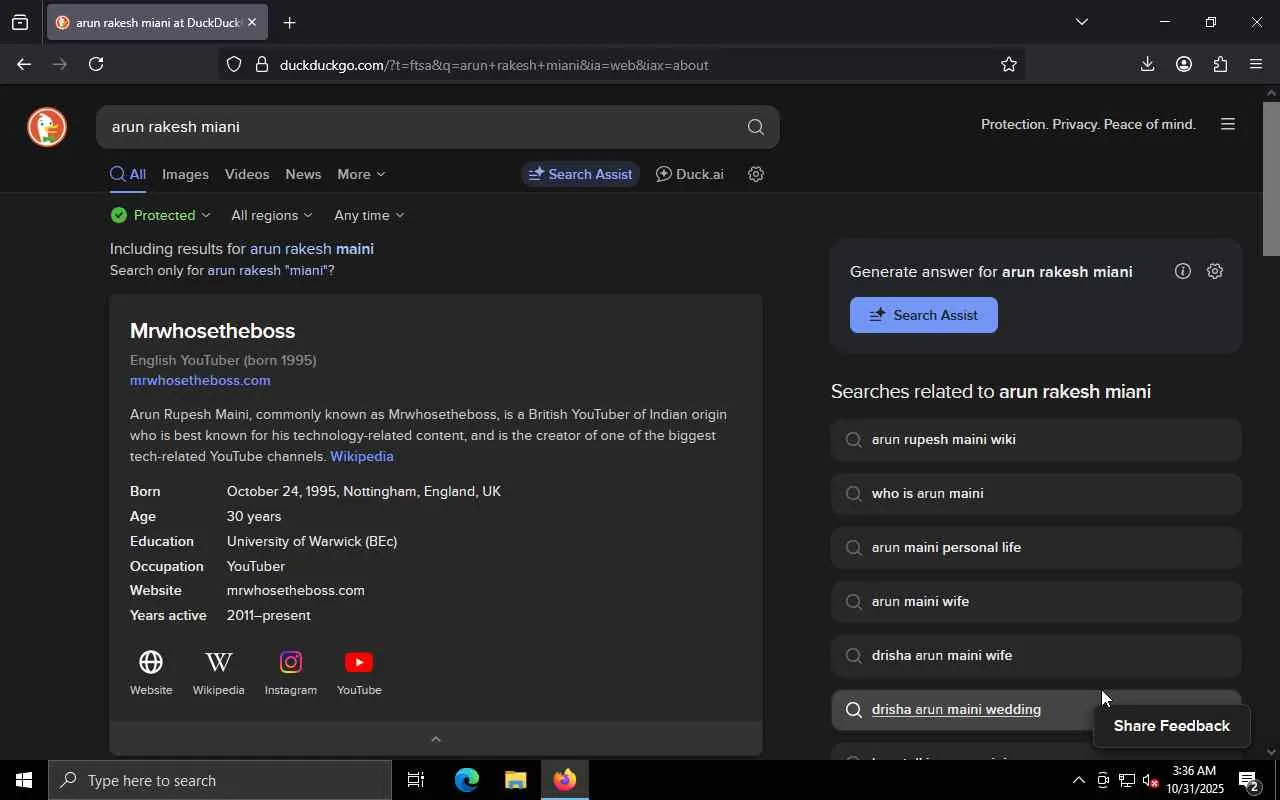
Task: Open the Mrwhosetheboss panel title
Action: click(x=212, y=331)
